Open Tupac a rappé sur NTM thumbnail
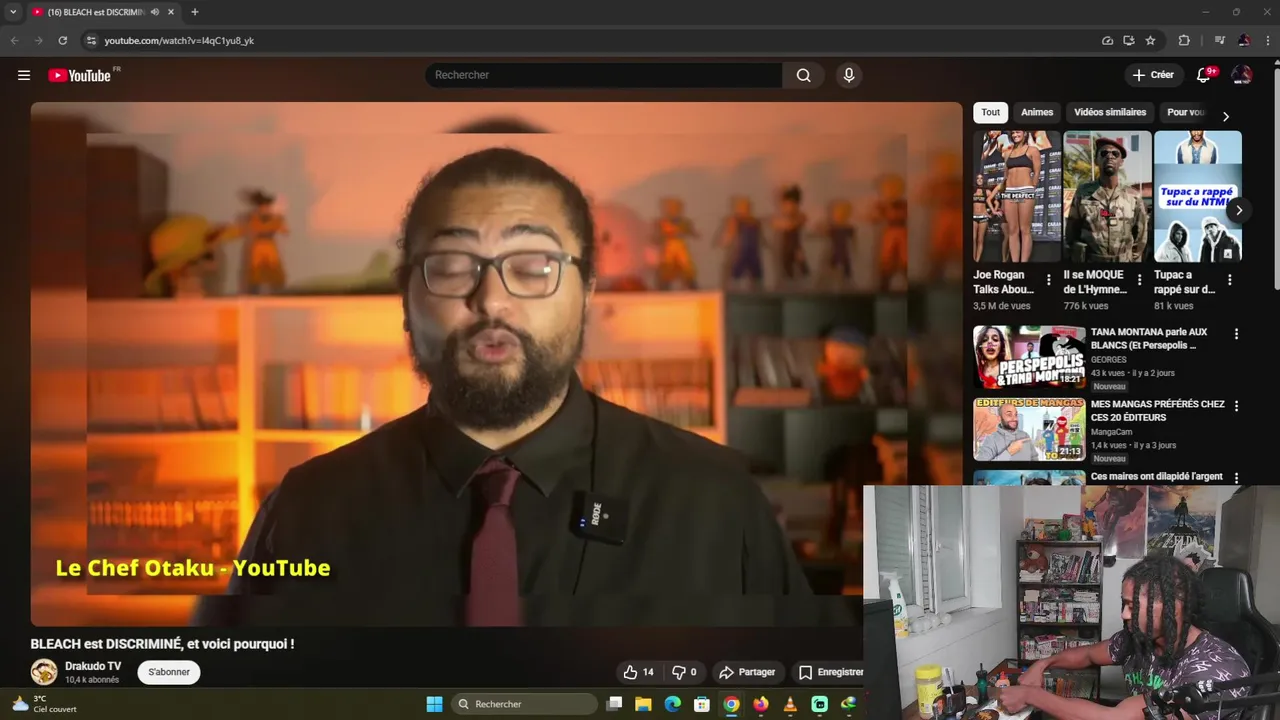Screen dimensions: 1280x720 (x=1198, y=196)
